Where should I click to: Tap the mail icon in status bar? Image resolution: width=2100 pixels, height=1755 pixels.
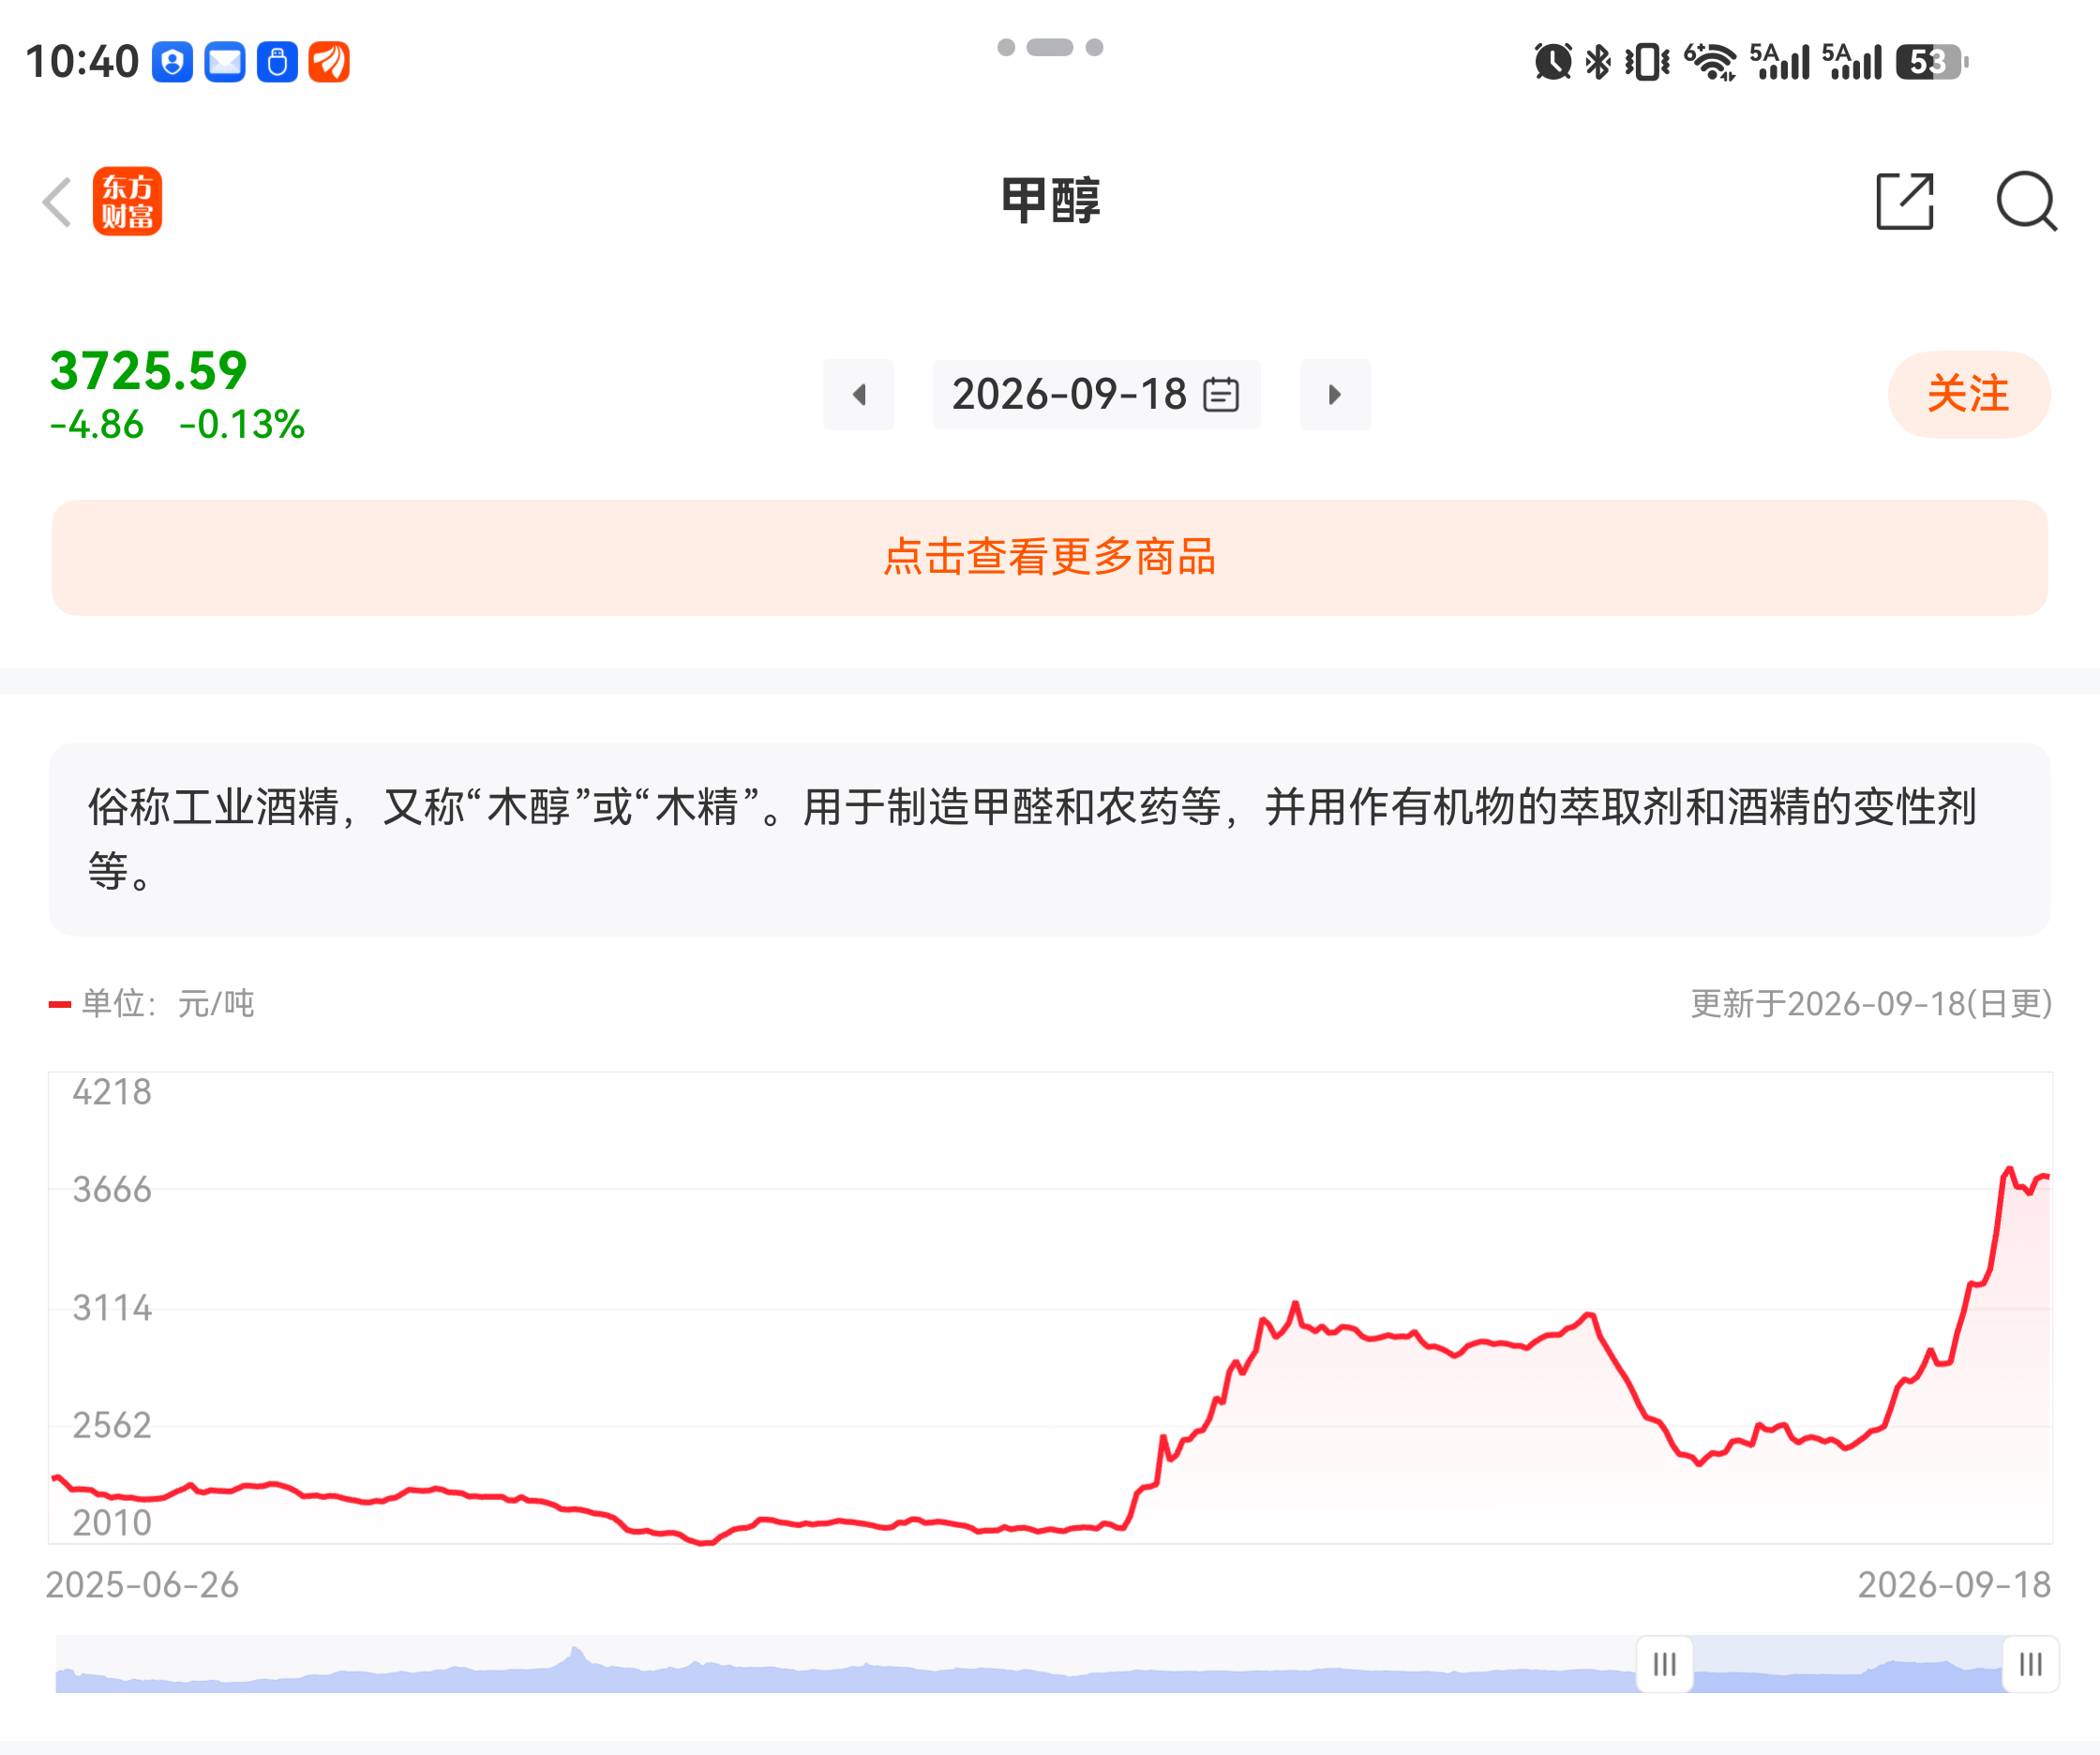(225, 62)
